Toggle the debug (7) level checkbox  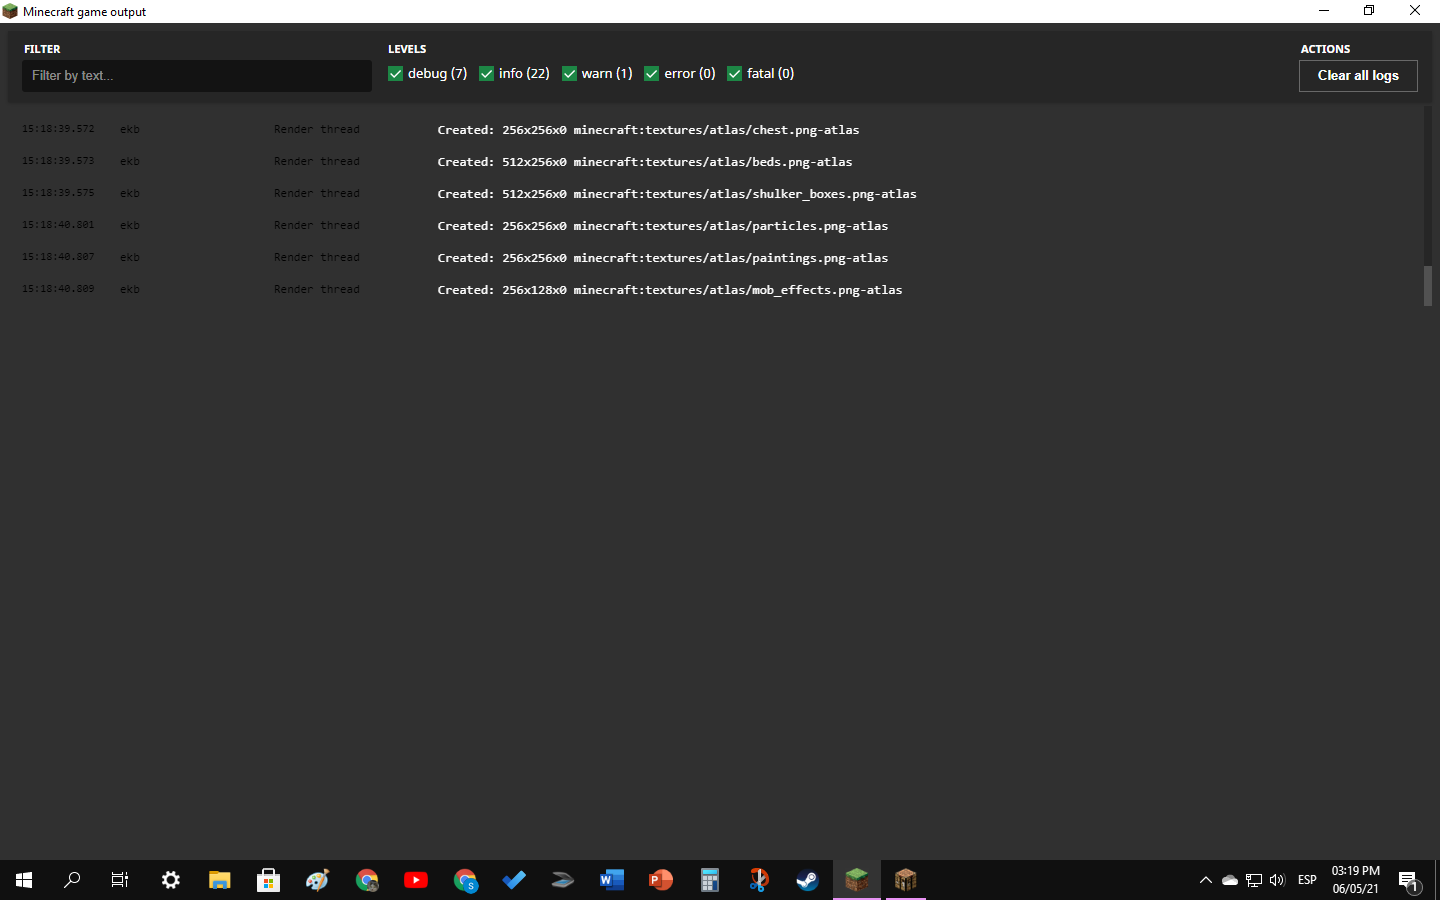[x=396, y=74]
